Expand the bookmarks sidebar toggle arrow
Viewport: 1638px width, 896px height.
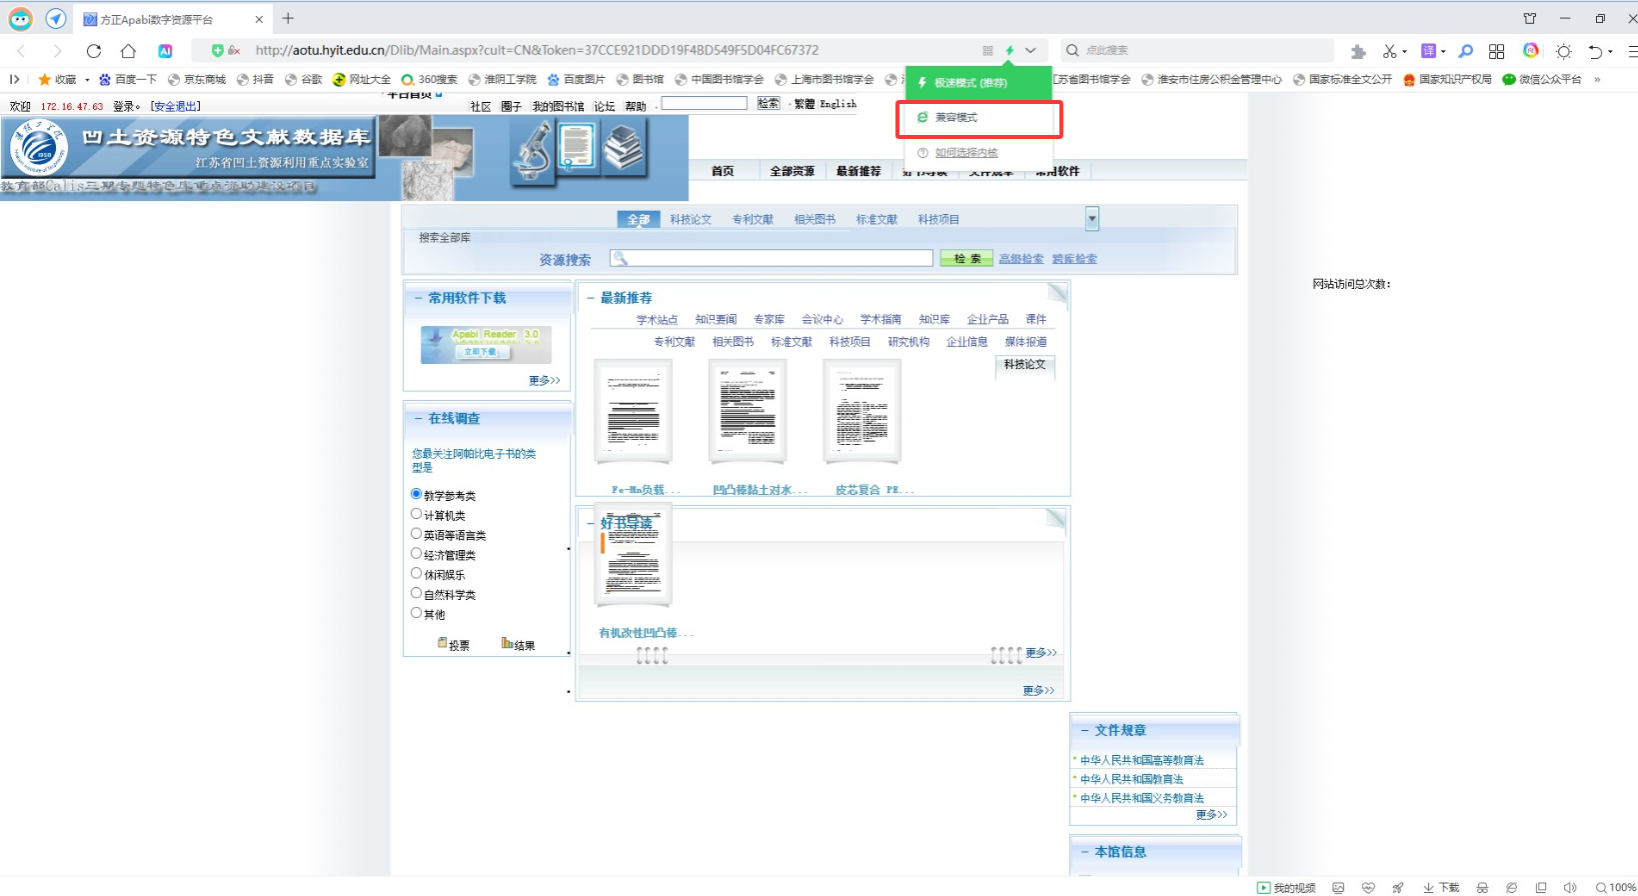pos(14,79)
